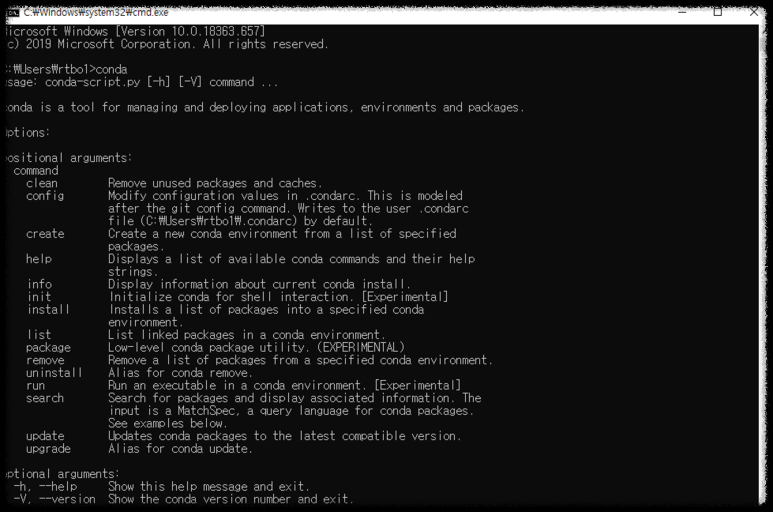773x512 pixels.
Task: Click the 'upgrade' command name
Action: (48, 449)
